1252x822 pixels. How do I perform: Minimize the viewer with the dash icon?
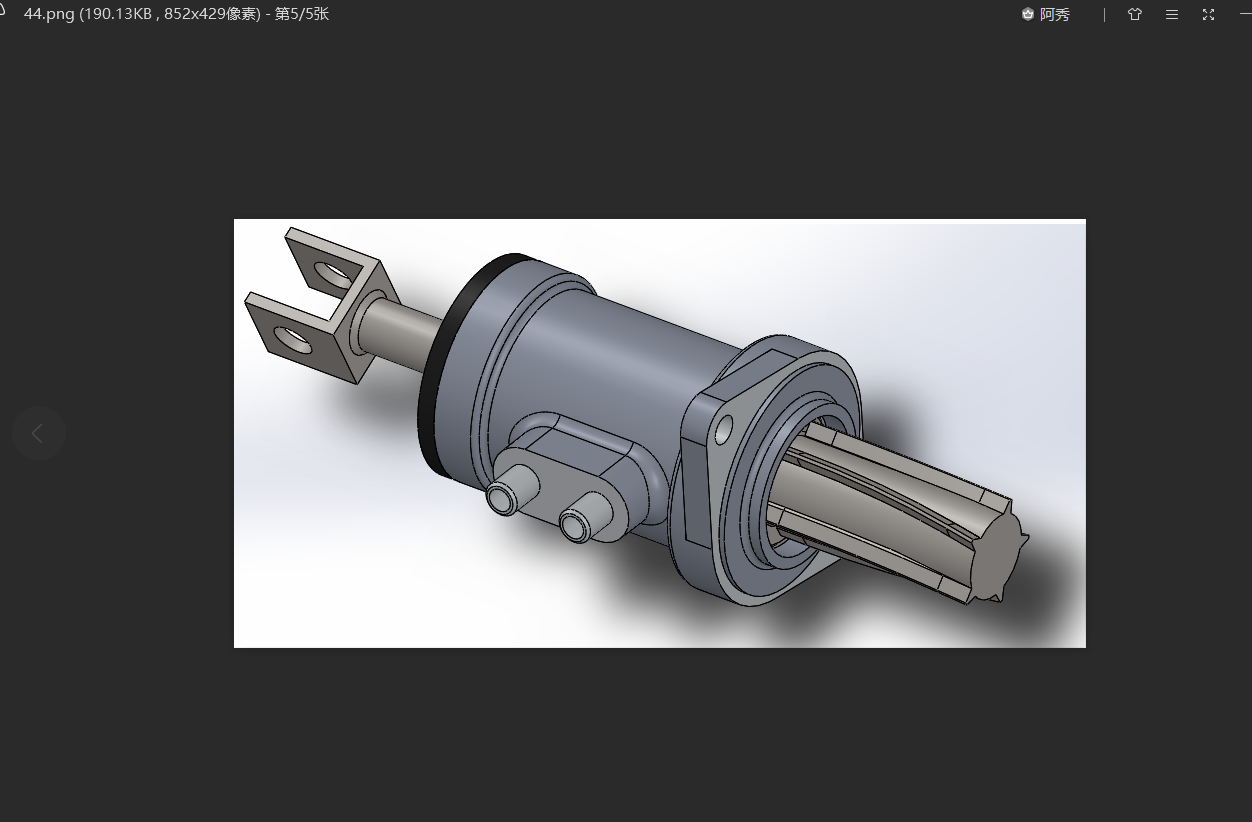(1245, 14)
